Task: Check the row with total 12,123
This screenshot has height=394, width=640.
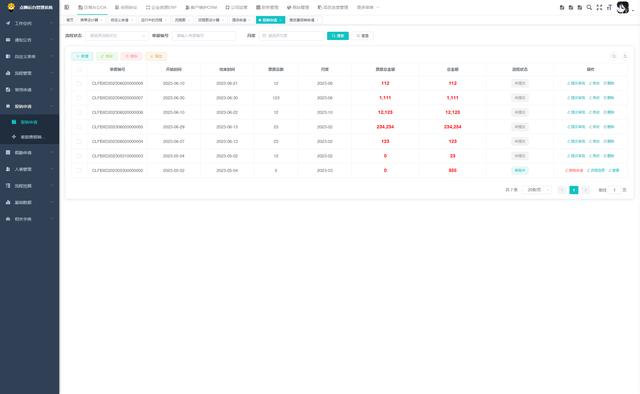Action: coord(79,112)
